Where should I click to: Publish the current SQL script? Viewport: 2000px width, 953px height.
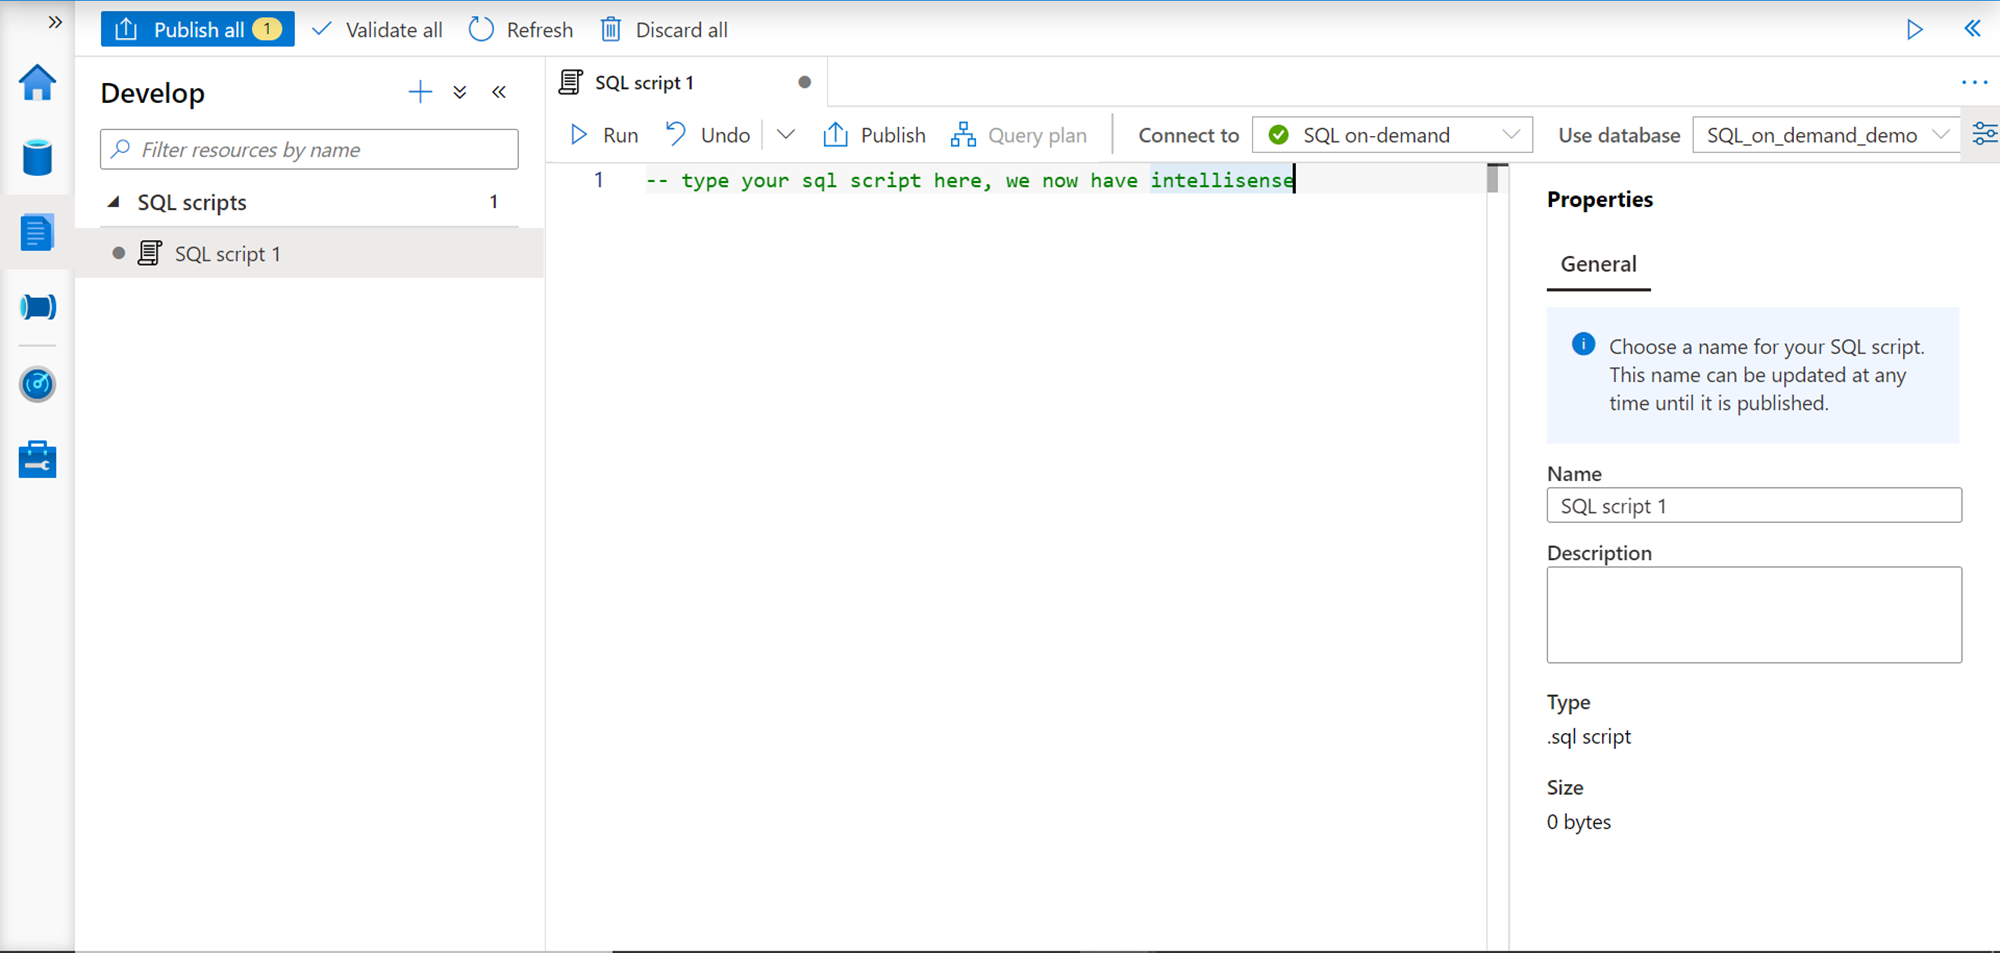click(874, 135)
